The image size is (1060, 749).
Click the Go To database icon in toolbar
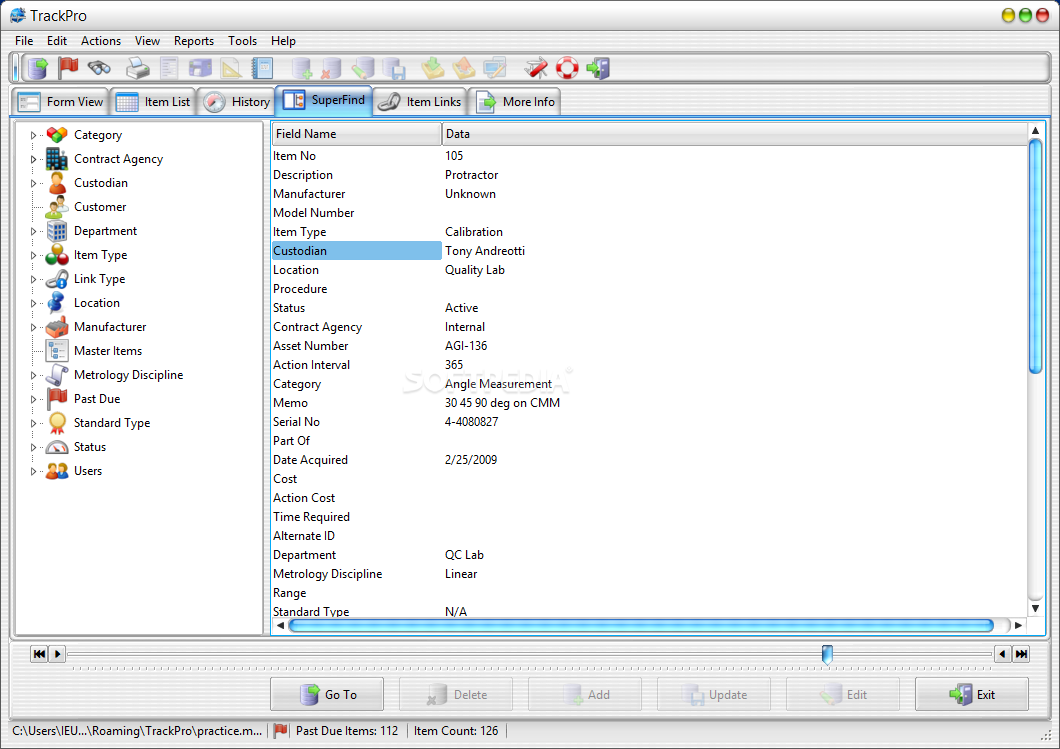click(38, 68)
